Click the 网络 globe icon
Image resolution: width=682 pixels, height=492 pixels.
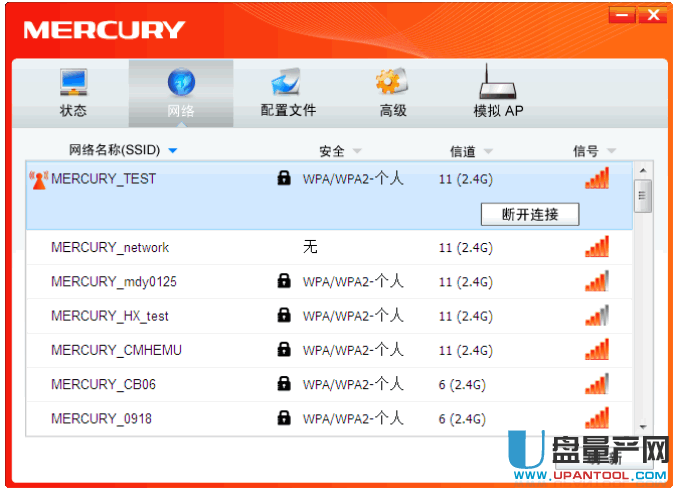(x=181, y=83)
